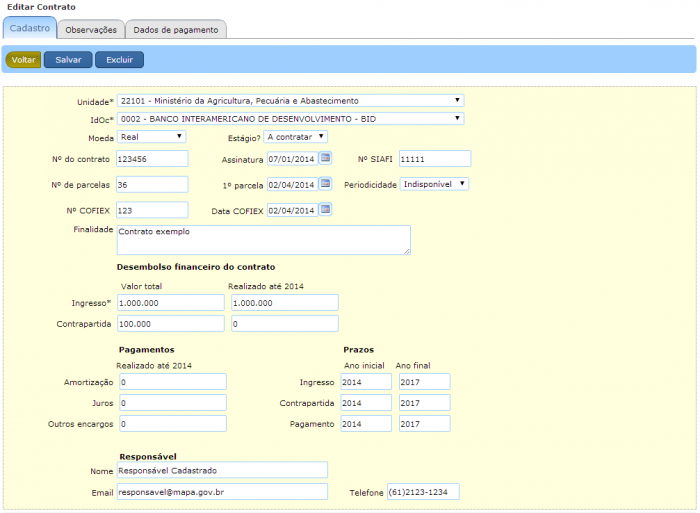The image size is (700, 513).
Task: Focus the Juros input field
Action: (x=173, y=403)
